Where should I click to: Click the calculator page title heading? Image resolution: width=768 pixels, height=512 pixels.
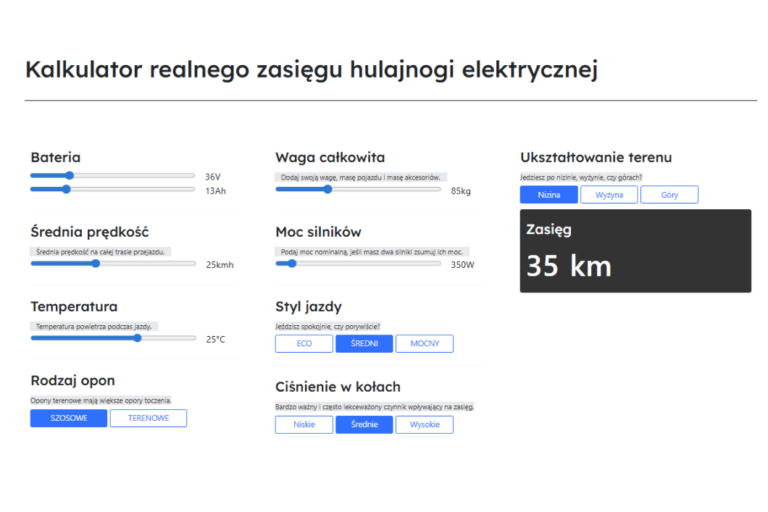coord(311,69)
